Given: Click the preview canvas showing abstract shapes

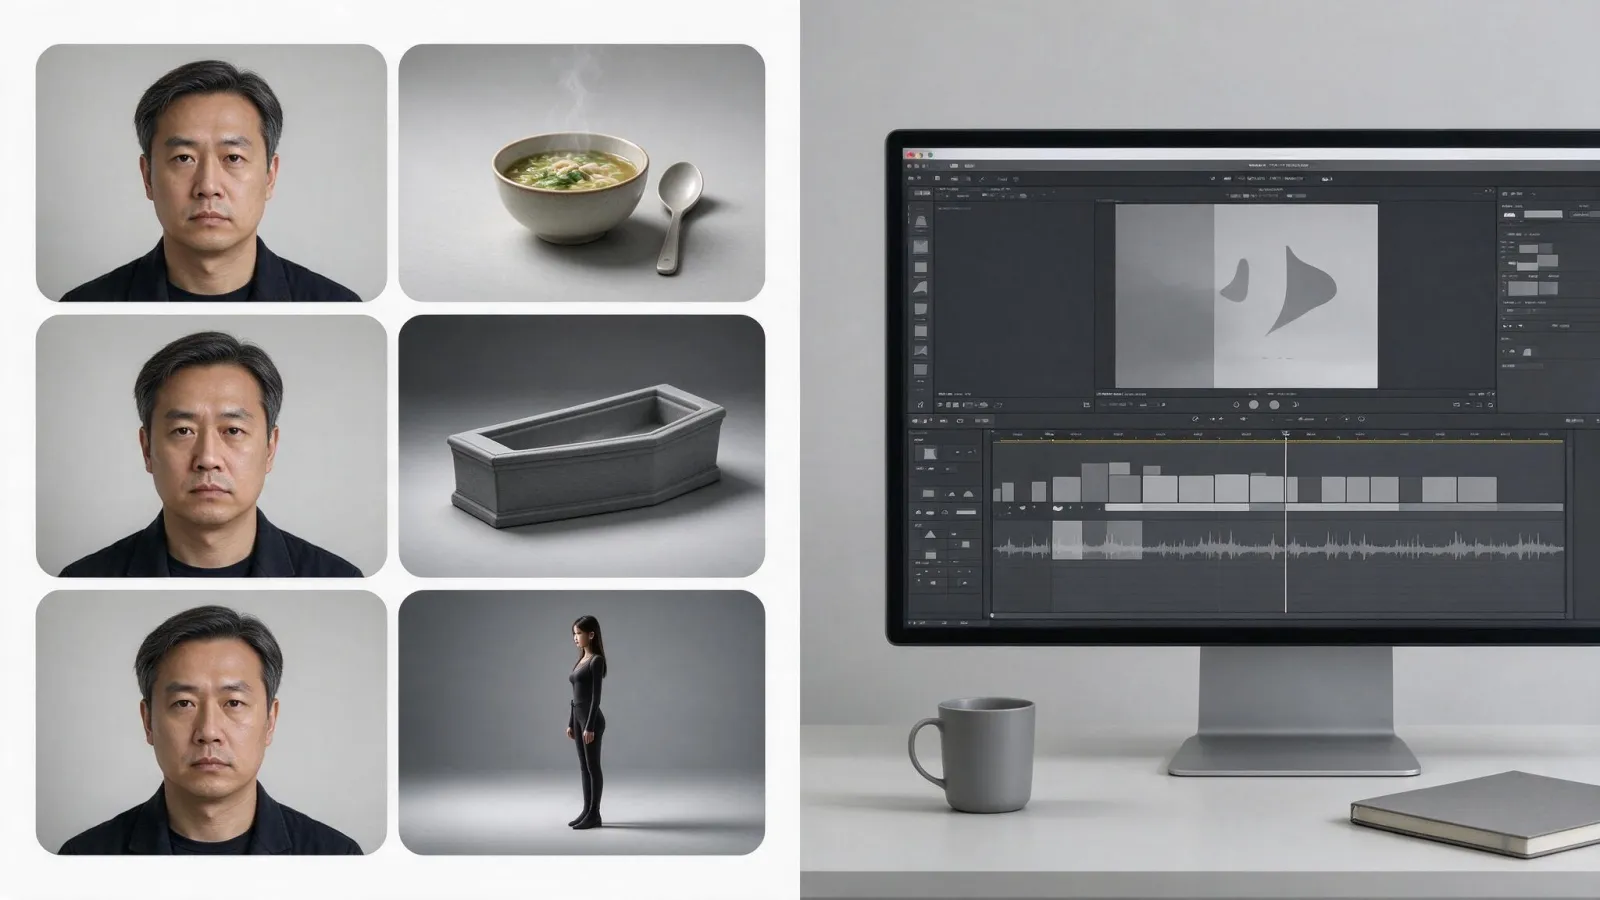Looking at the screenshot, I should [1246, 296].
